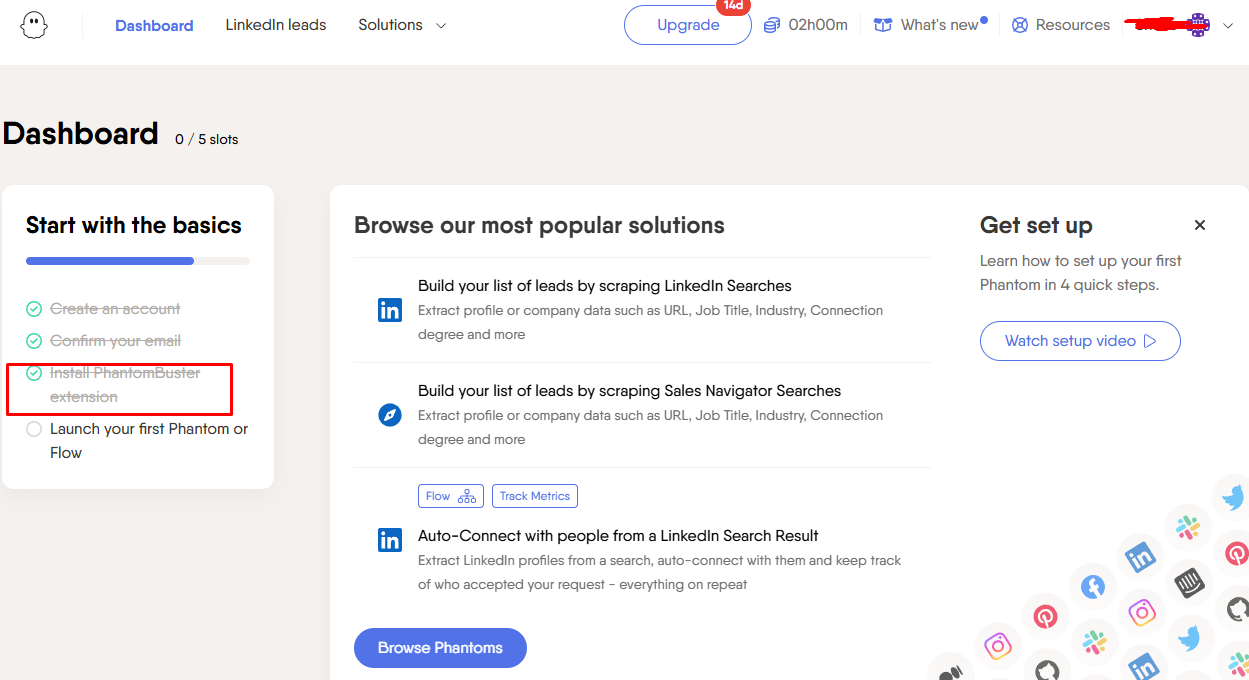This screenshot has height=680, width=1249.
Task: Click the PhantomBuster ghost logo
Action: 34,25
